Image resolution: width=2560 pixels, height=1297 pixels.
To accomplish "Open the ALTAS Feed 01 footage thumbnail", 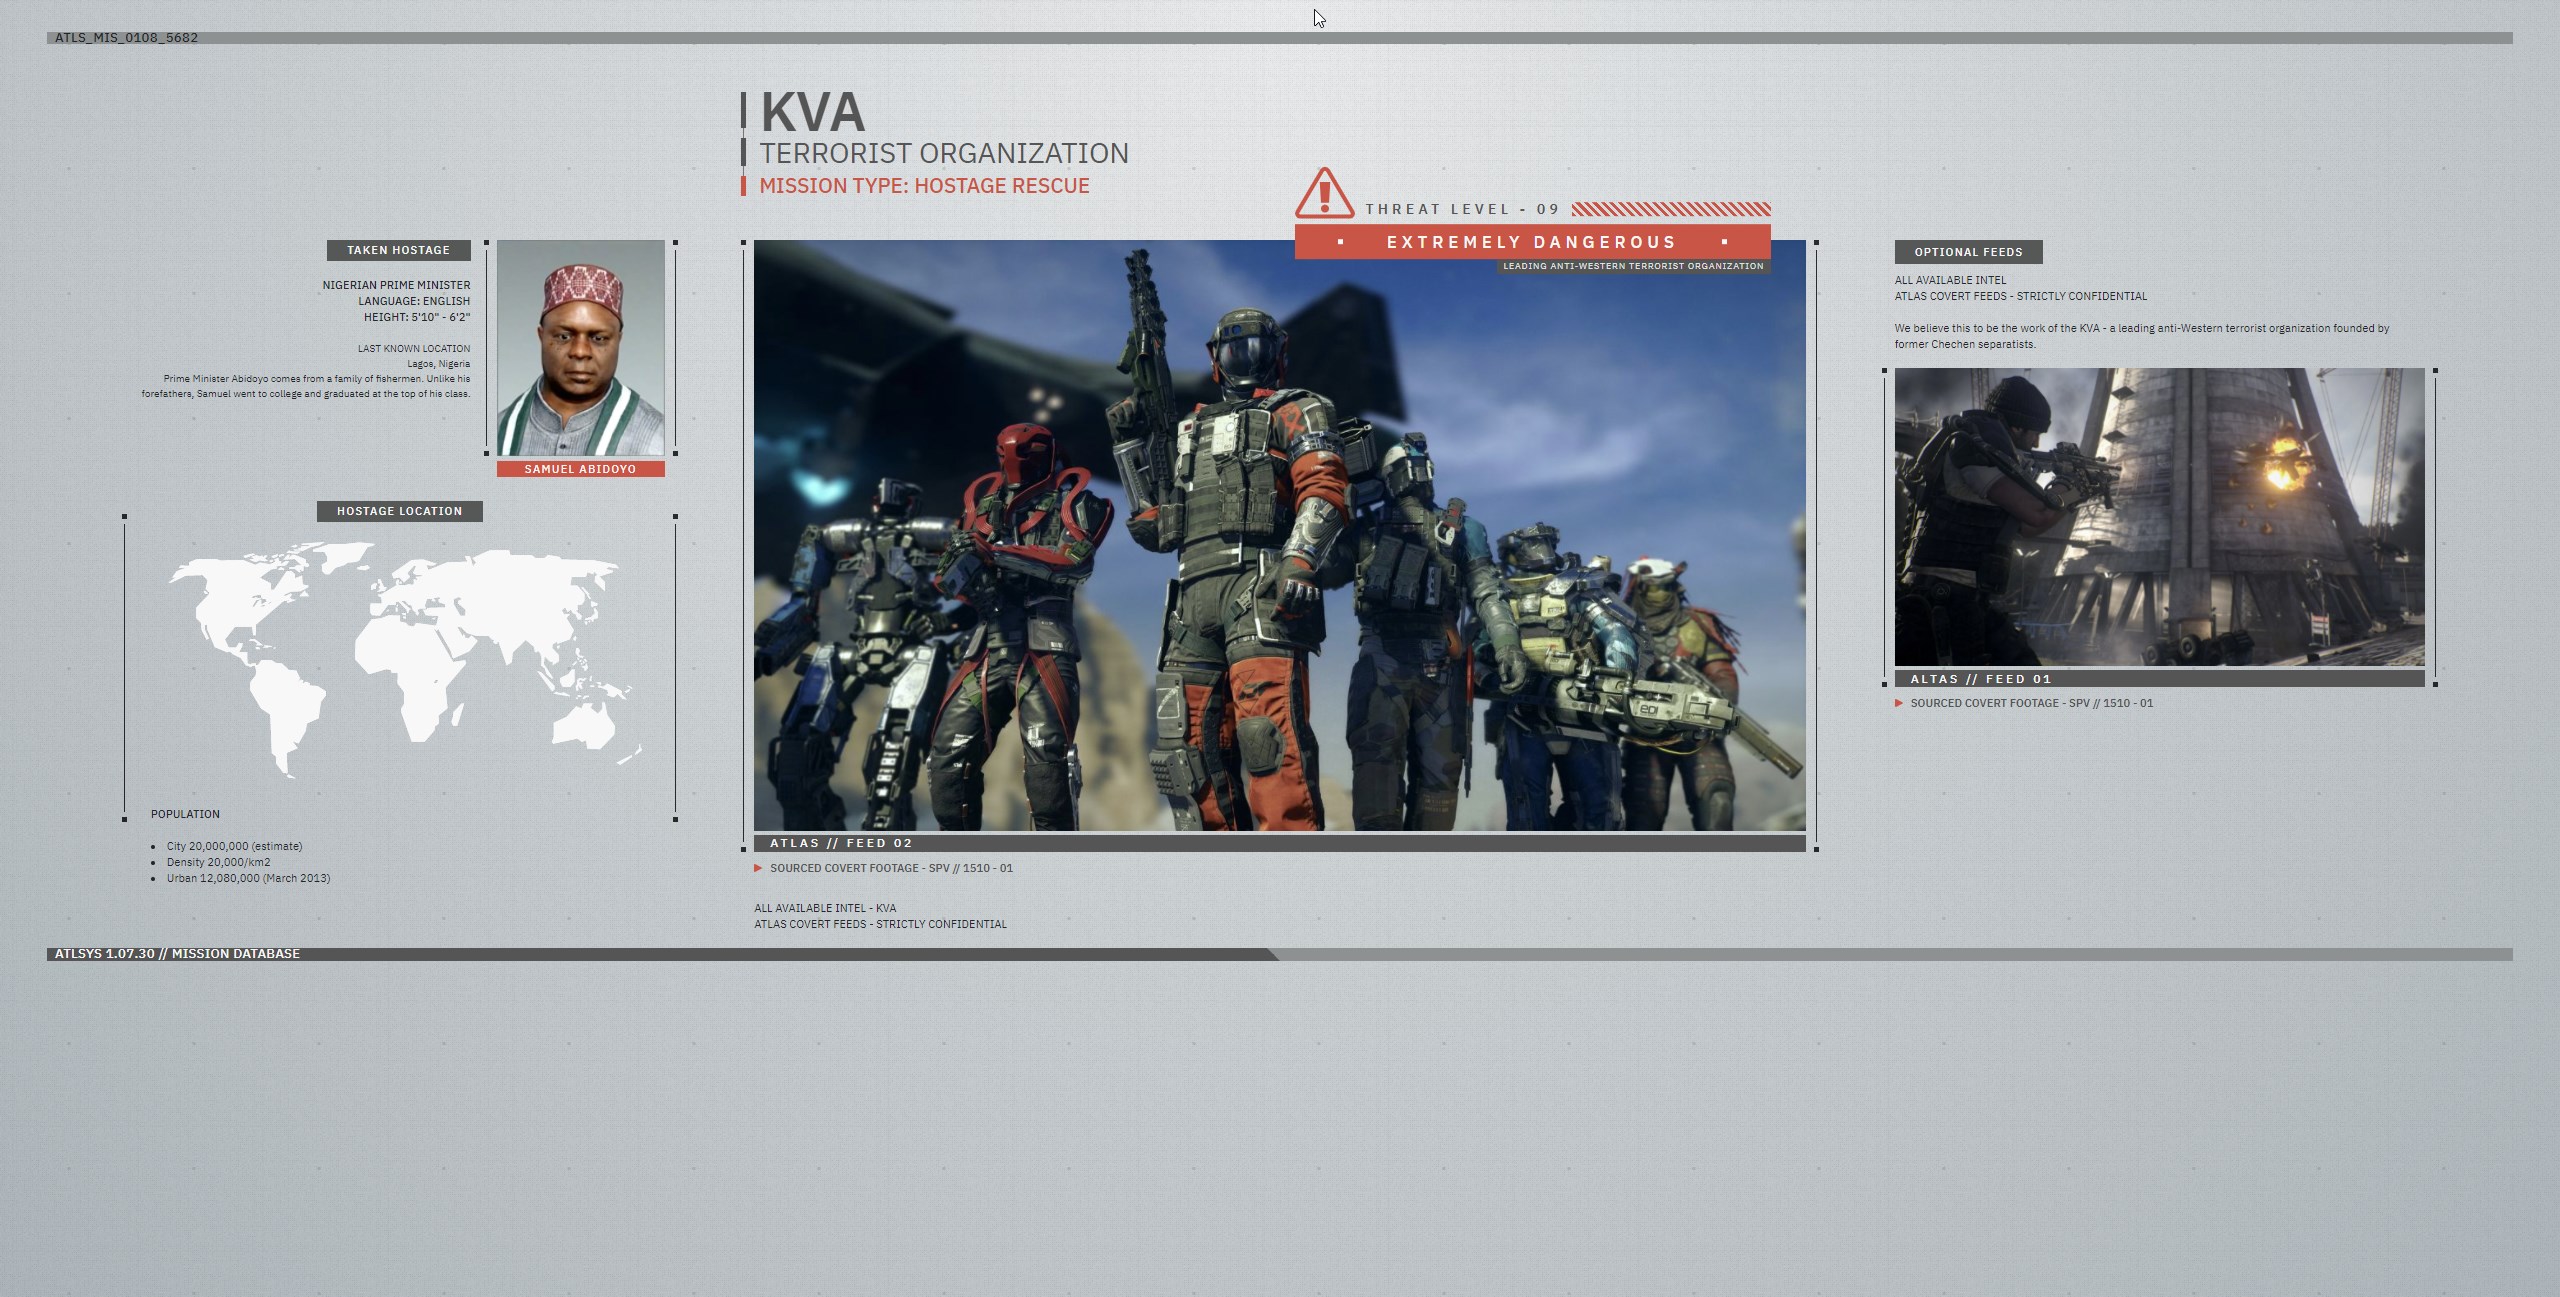I will click(2158, 516).
